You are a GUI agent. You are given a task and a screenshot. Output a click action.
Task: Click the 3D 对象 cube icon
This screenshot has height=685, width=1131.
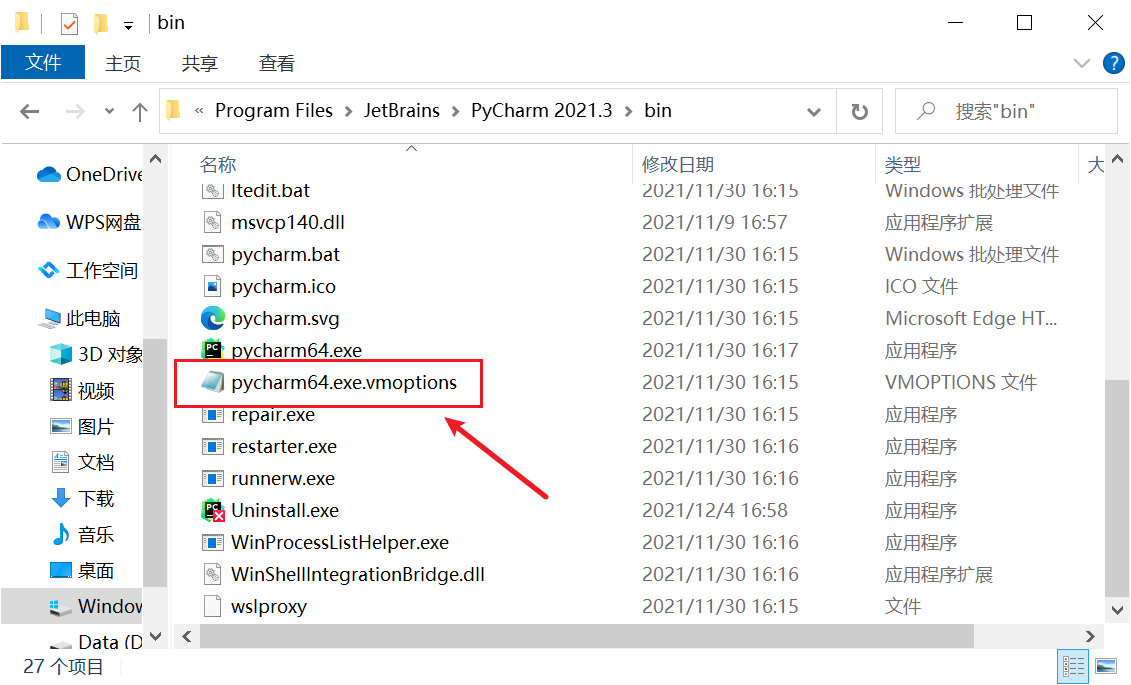pyautogui.click(x=61, y=354)
